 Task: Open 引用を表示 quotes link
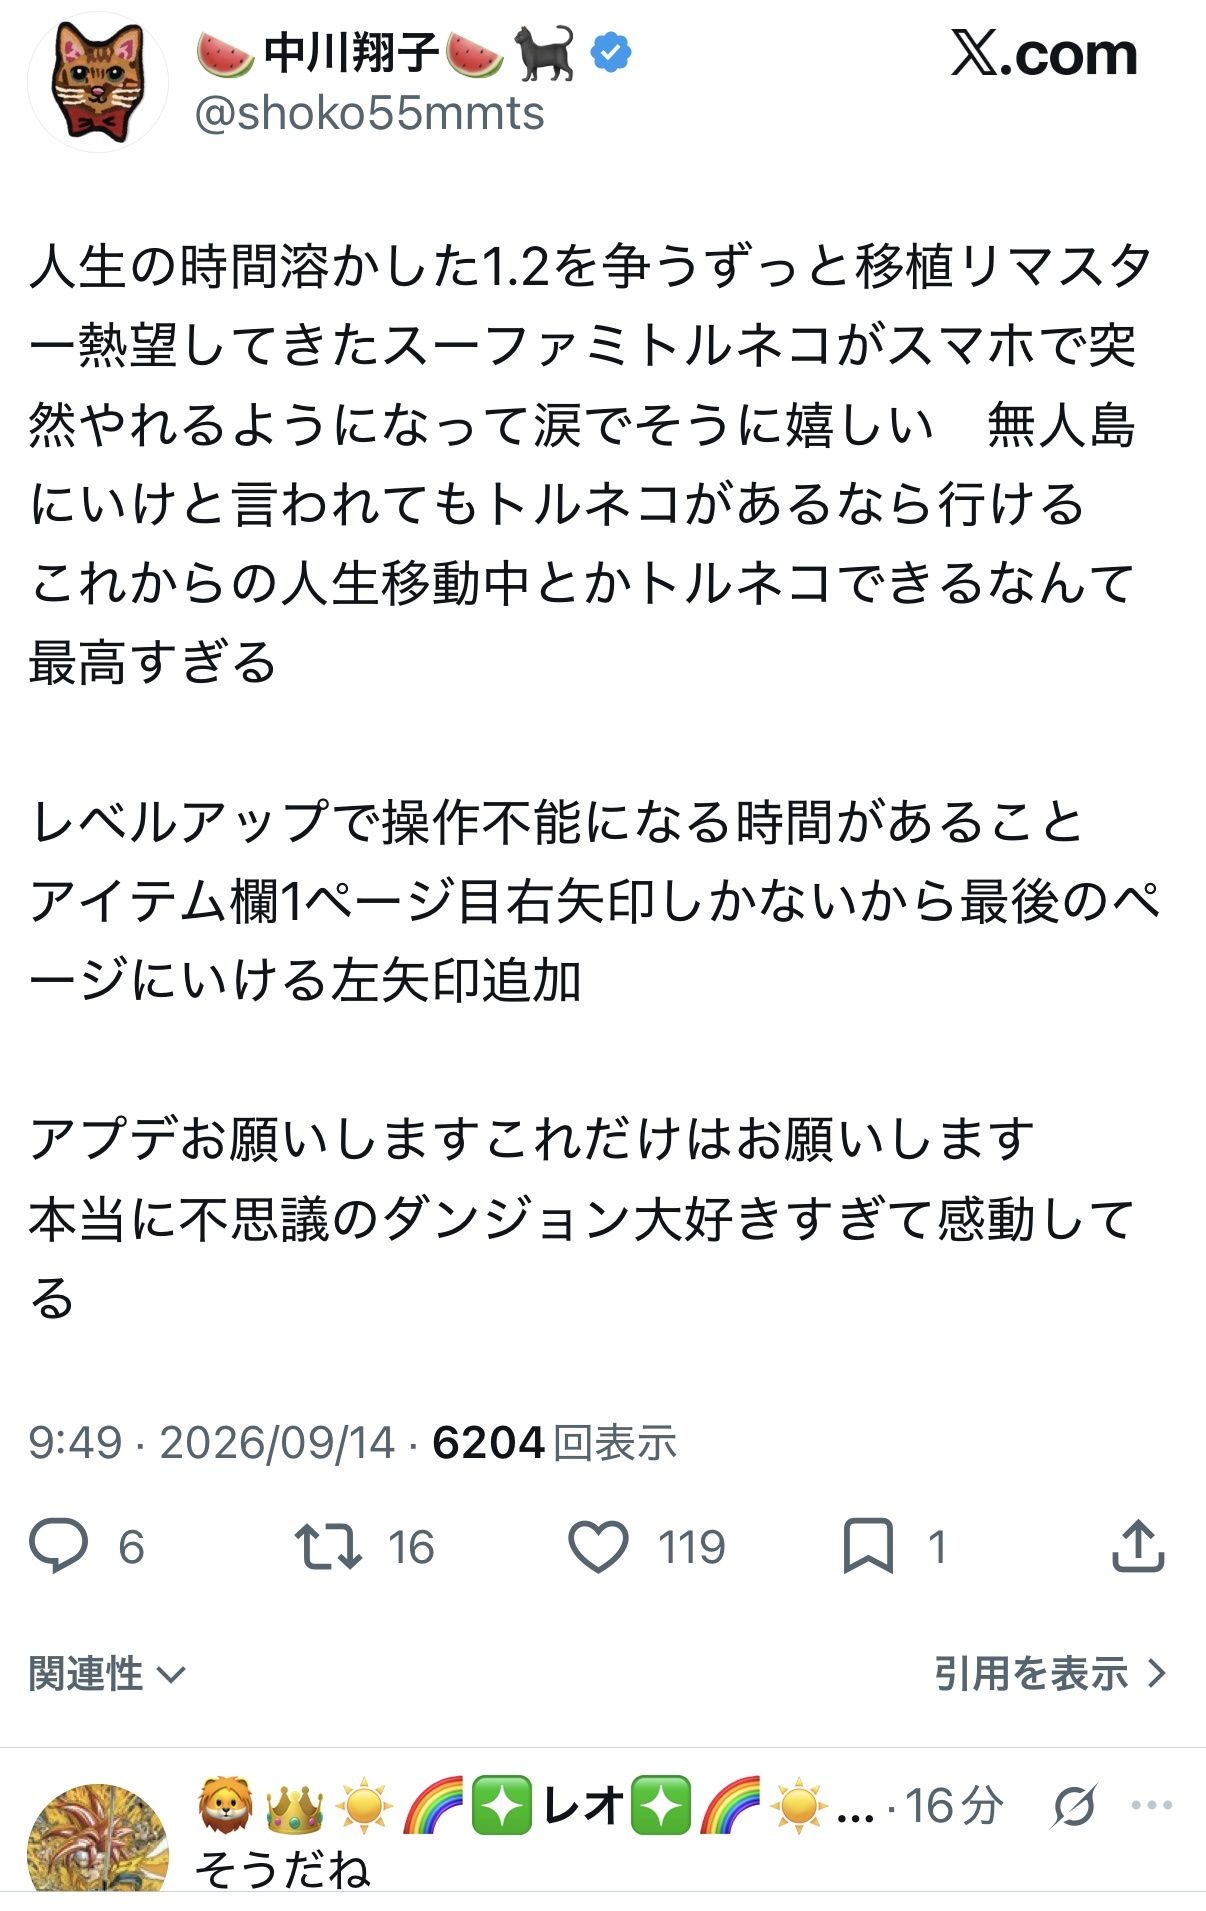(x=1031, y=1673)
